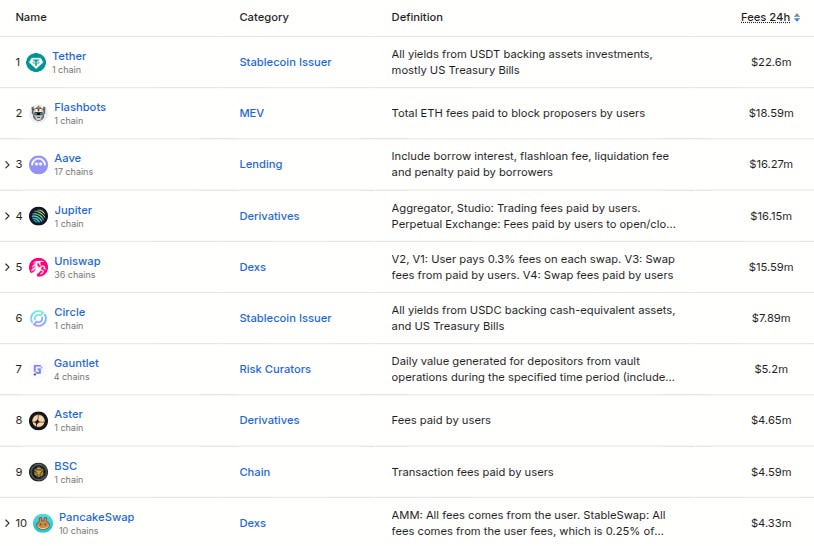Expand the Uniswap row chevron
This screenshot has width=814, height=546.
point(7,267)
